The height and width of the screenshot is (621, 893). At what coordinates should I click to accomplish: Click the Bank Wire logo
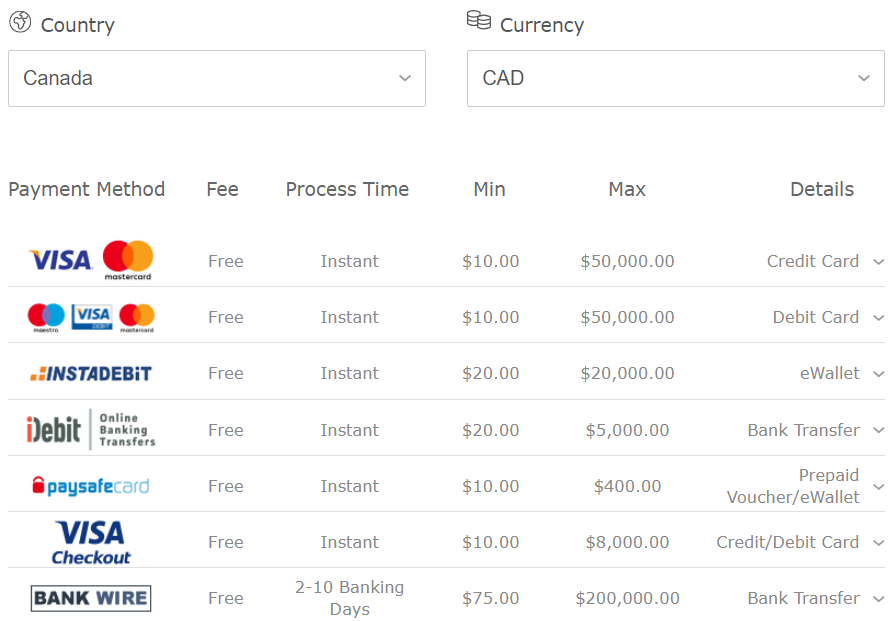click(91, 599)
